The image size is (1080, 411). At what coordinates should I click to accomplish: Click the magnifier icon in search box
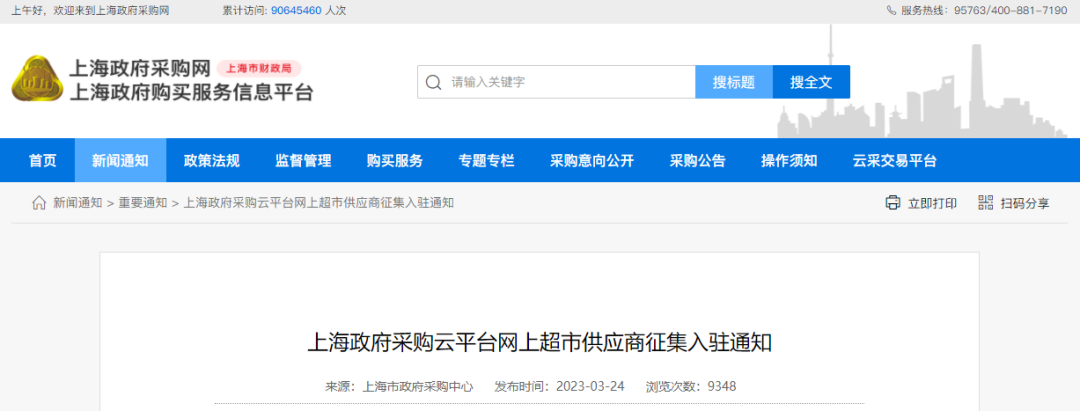pyautogui.click(x=433, y=83)
